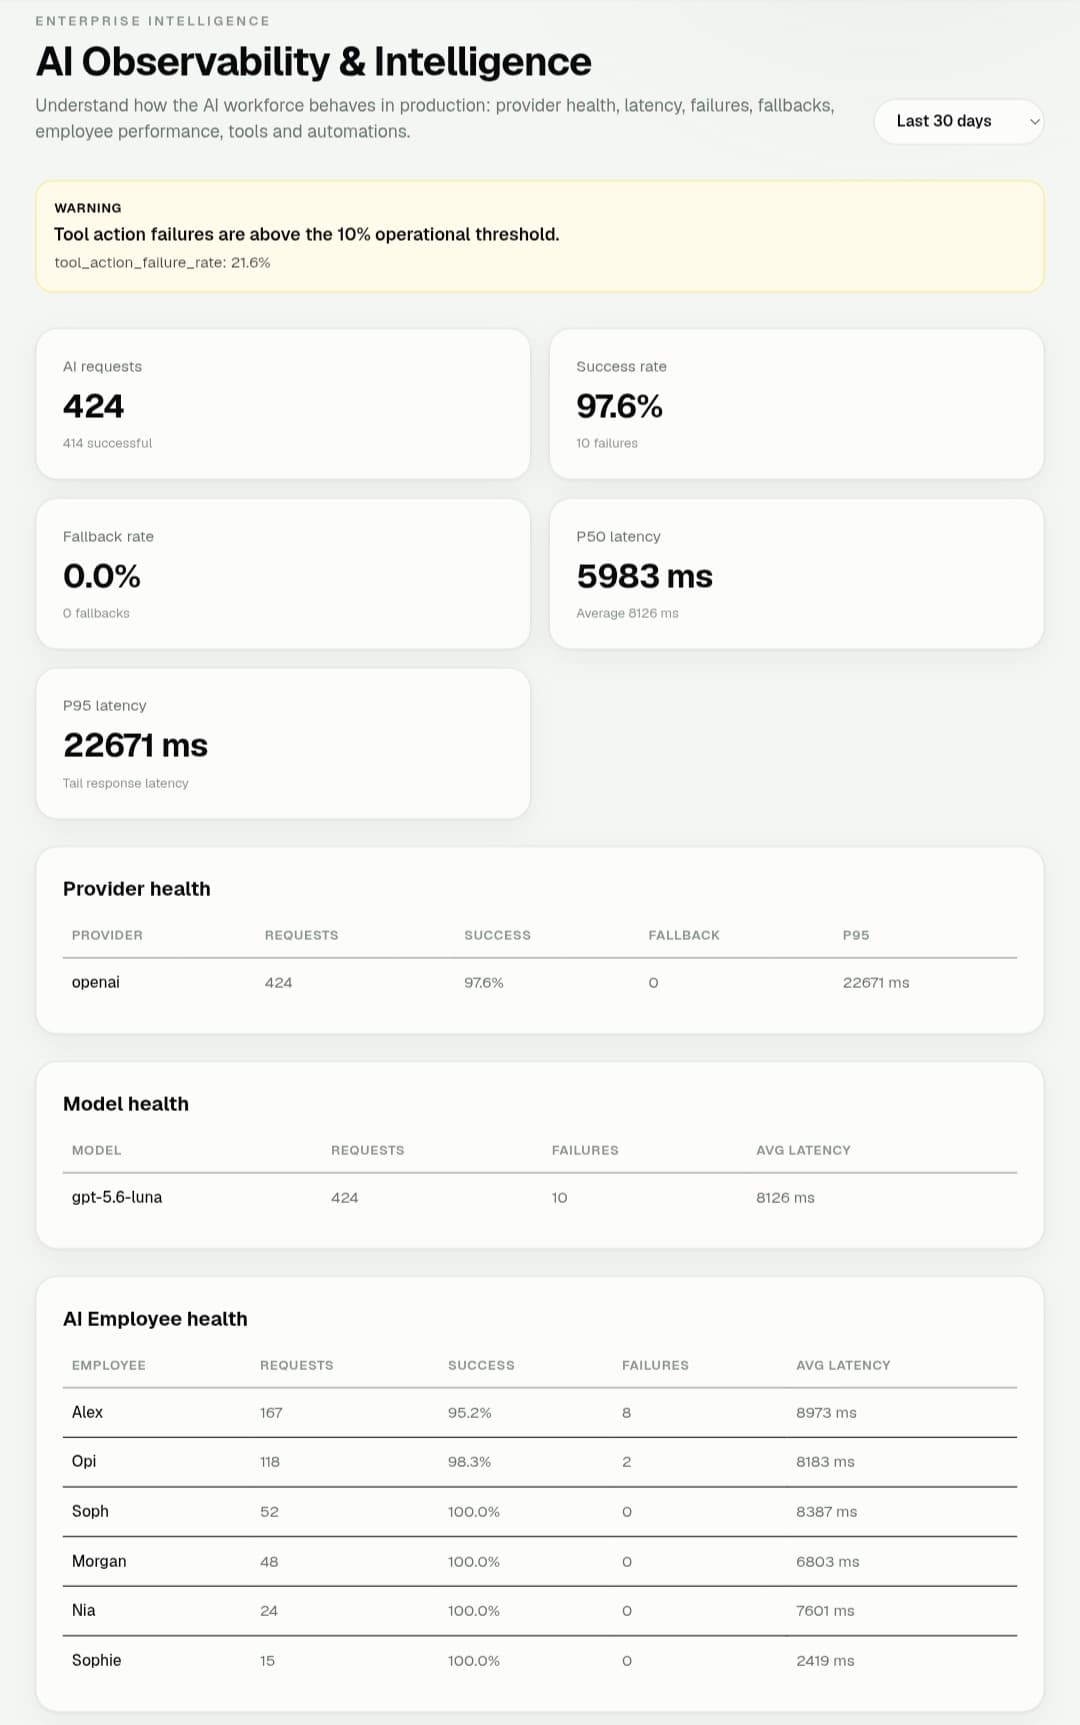Image resolution: width=1080 pixels, height=1725 pixels.
Task: Click Morgan's avg latency 6803 ms
Action: click(x=828, y=1562)
